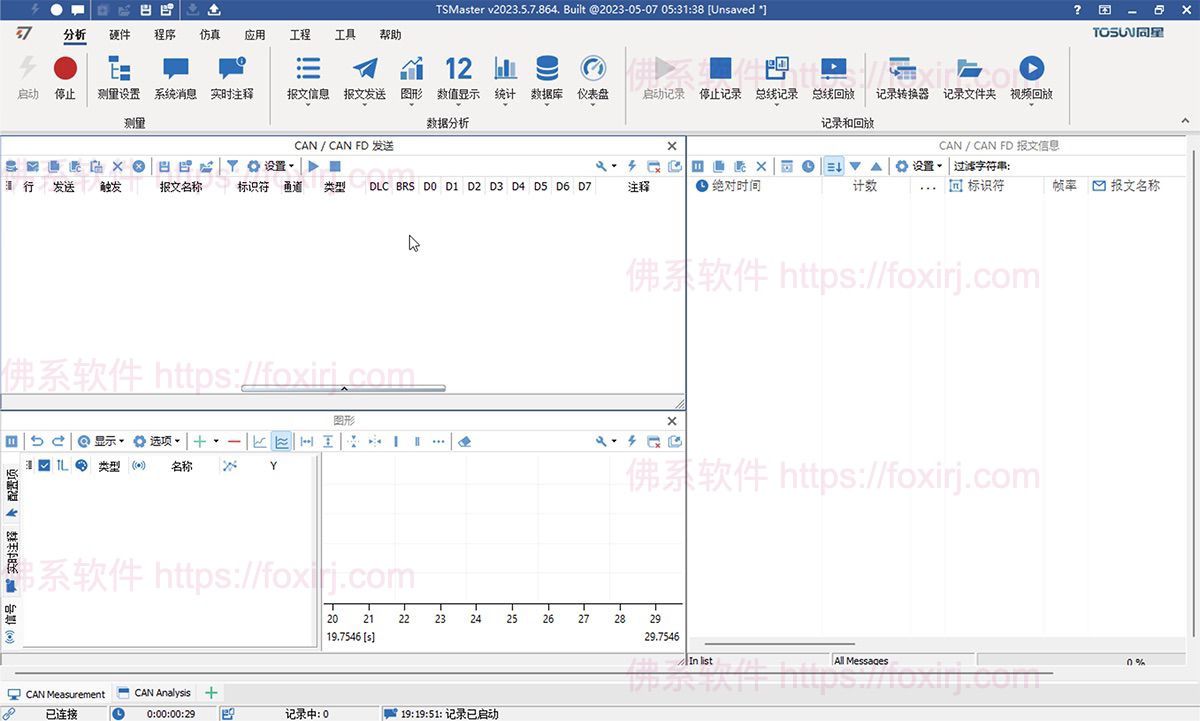Screen dimensions: 1200x721
Task: Click the 视频回放 video replay icon
Action: (x=1032, y=78)
